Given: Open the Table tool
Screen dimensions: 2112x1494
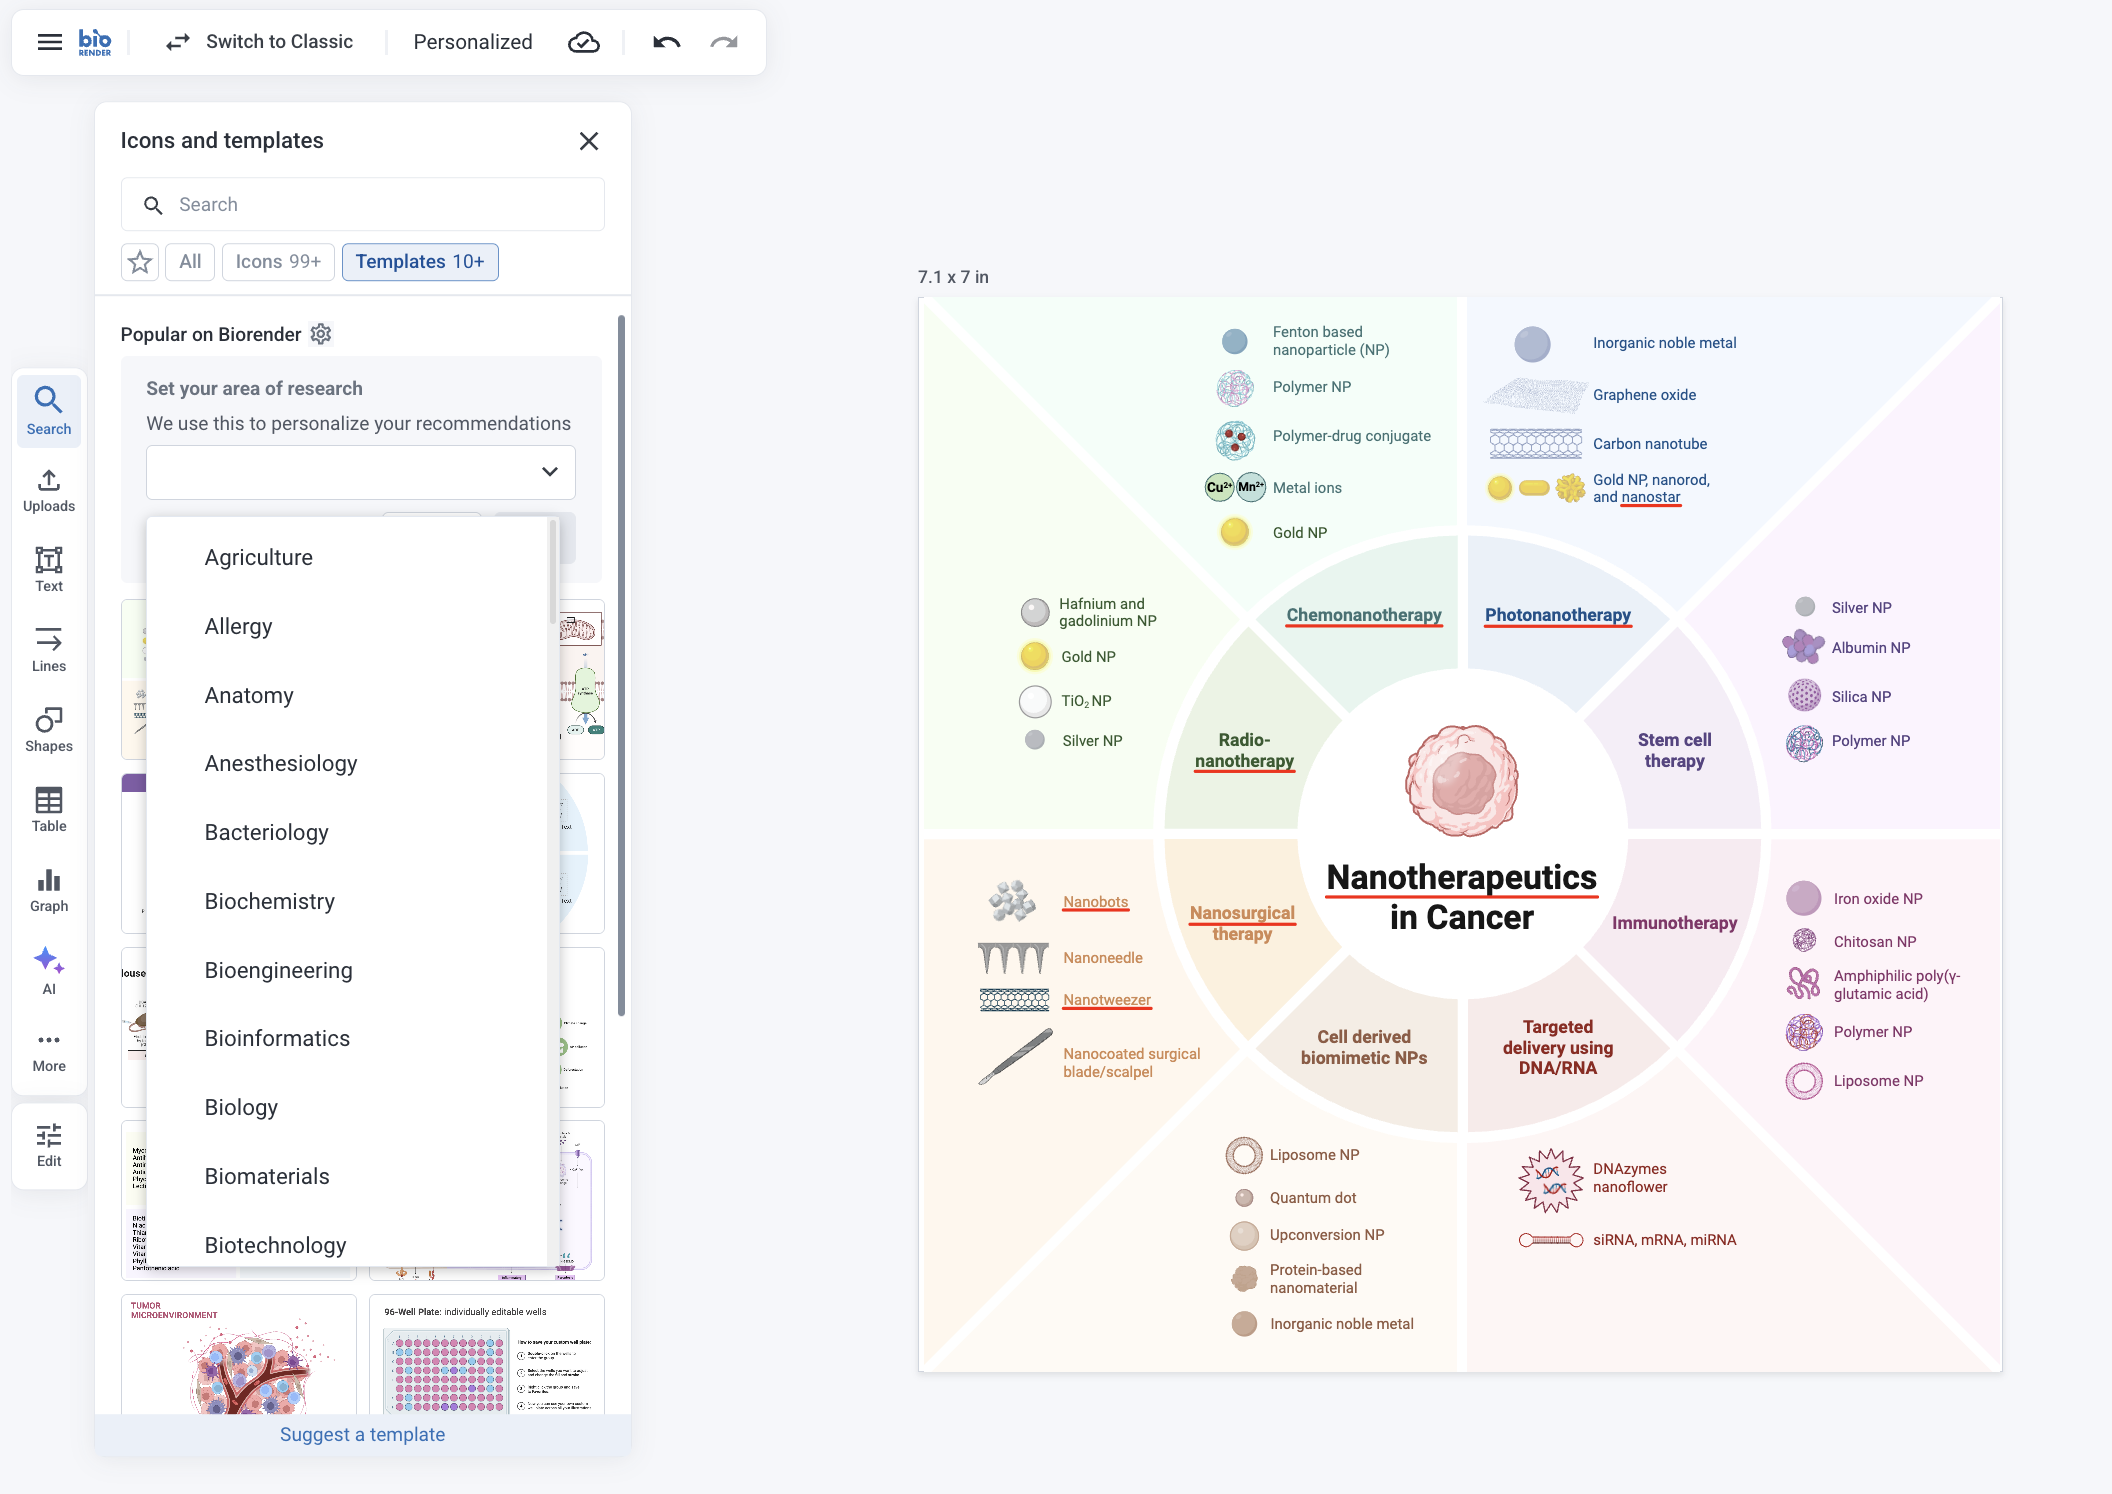Looking at the screenshot, I should pyautogui.click(x=49, y=809).
